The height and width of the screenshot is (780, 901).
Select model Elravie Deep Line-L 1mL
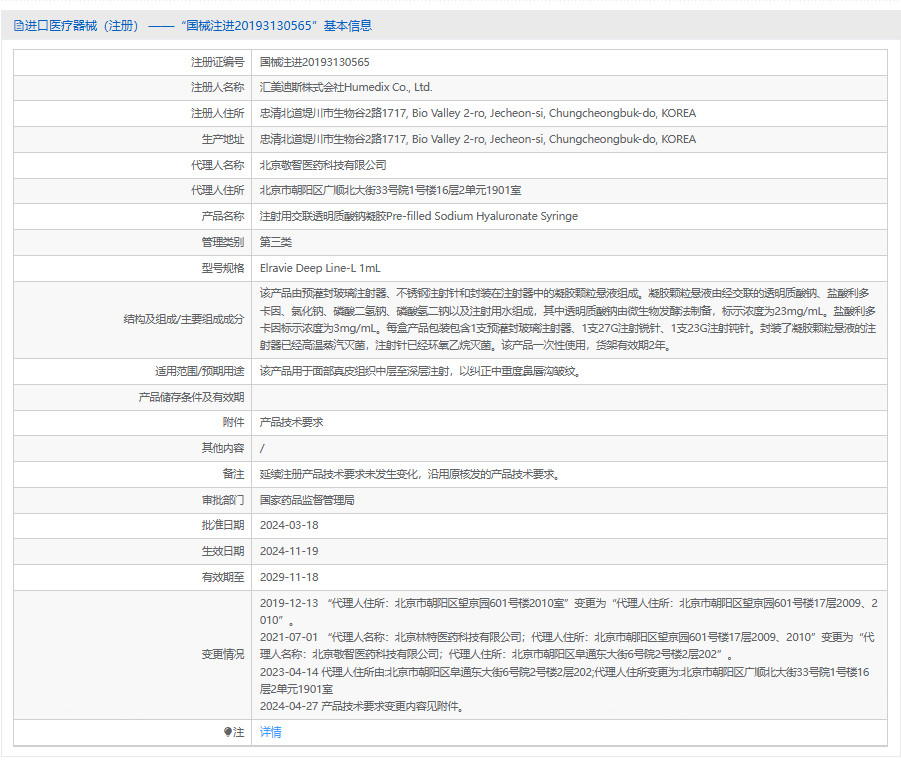320,268
